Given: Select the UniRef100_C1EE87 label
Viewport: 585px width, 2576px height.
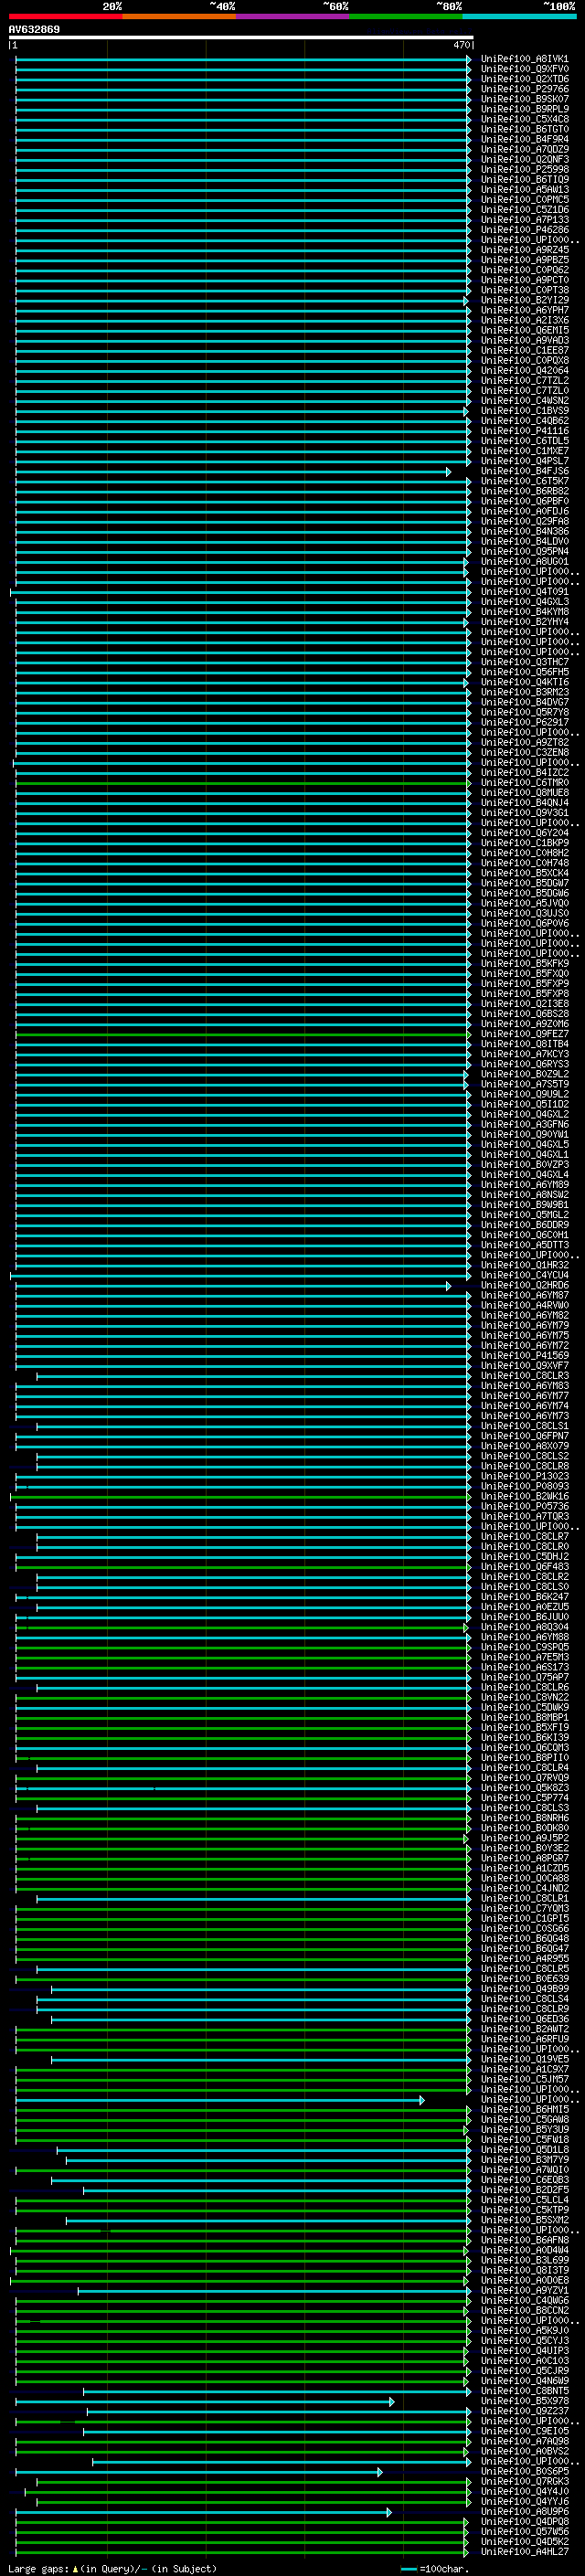Looking at the screenshot, I should (524, 350).
